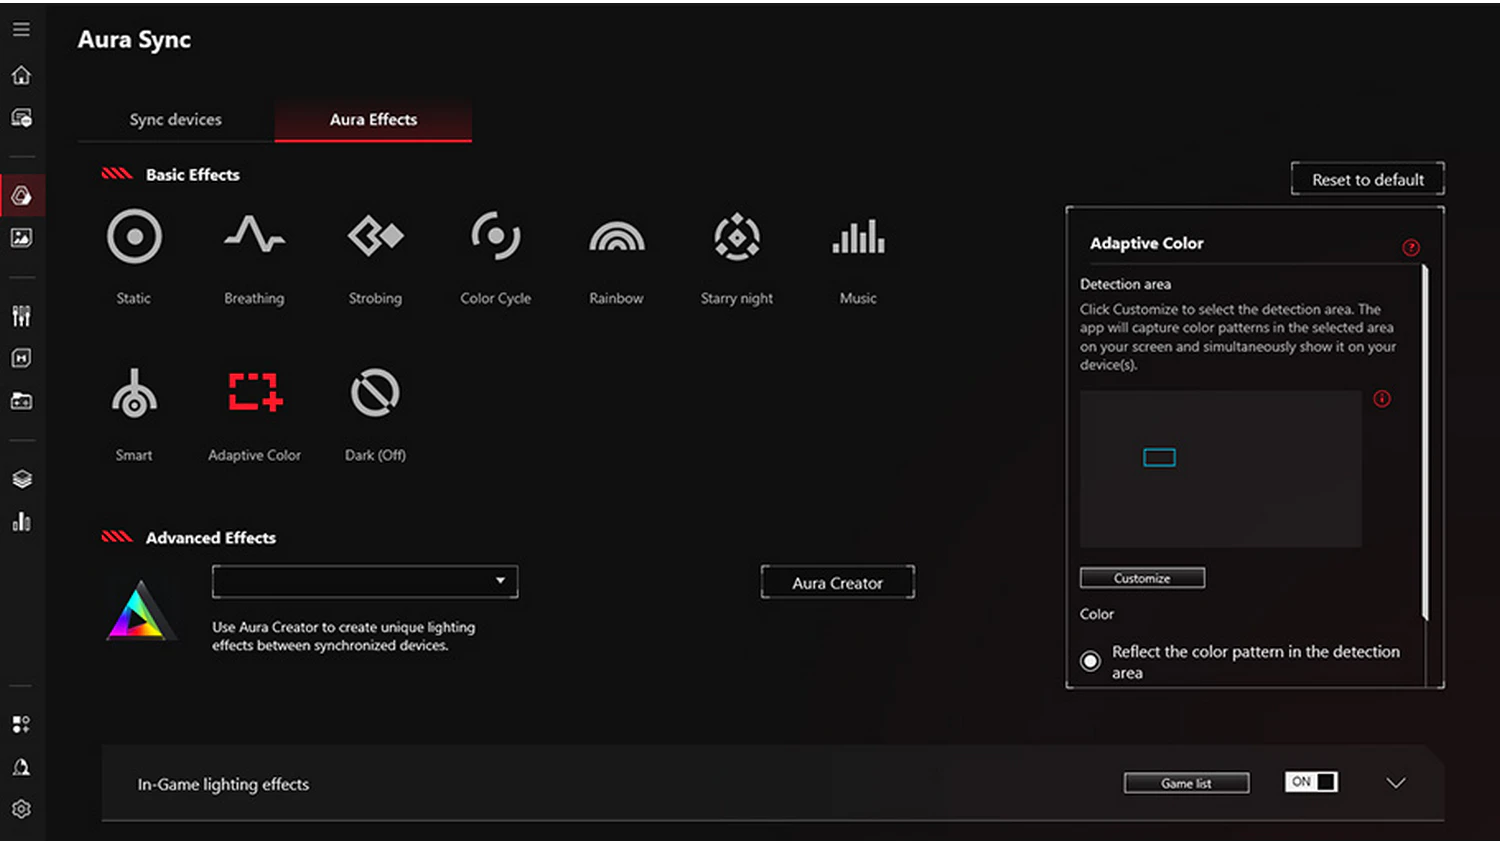The height and width of the screenshot is (844, 1500).
Task: Click the Adaptive Color panel scrollbar
Action: coord(1425,442)
